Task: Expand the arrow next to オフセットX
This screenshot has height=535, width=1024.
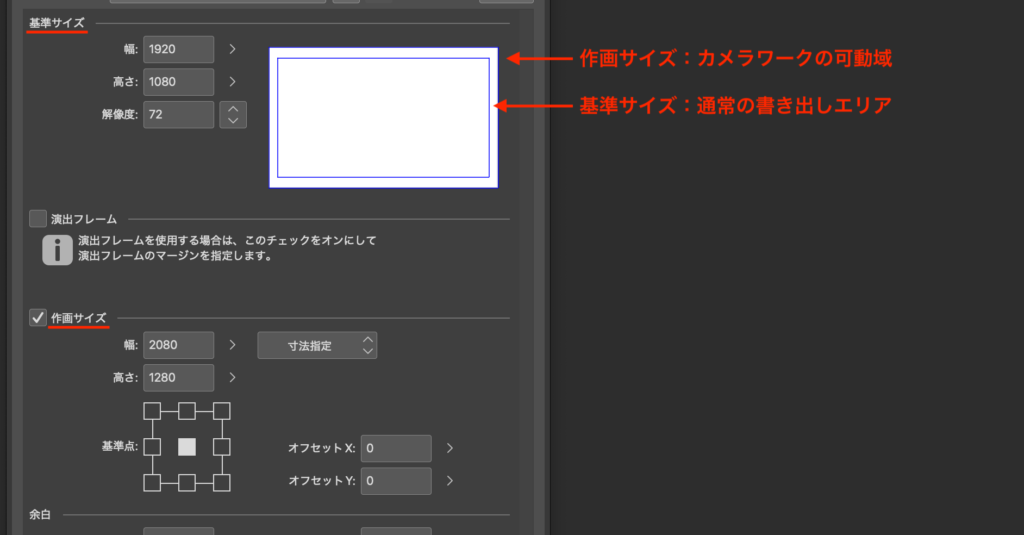Action: tap(450, 448)
